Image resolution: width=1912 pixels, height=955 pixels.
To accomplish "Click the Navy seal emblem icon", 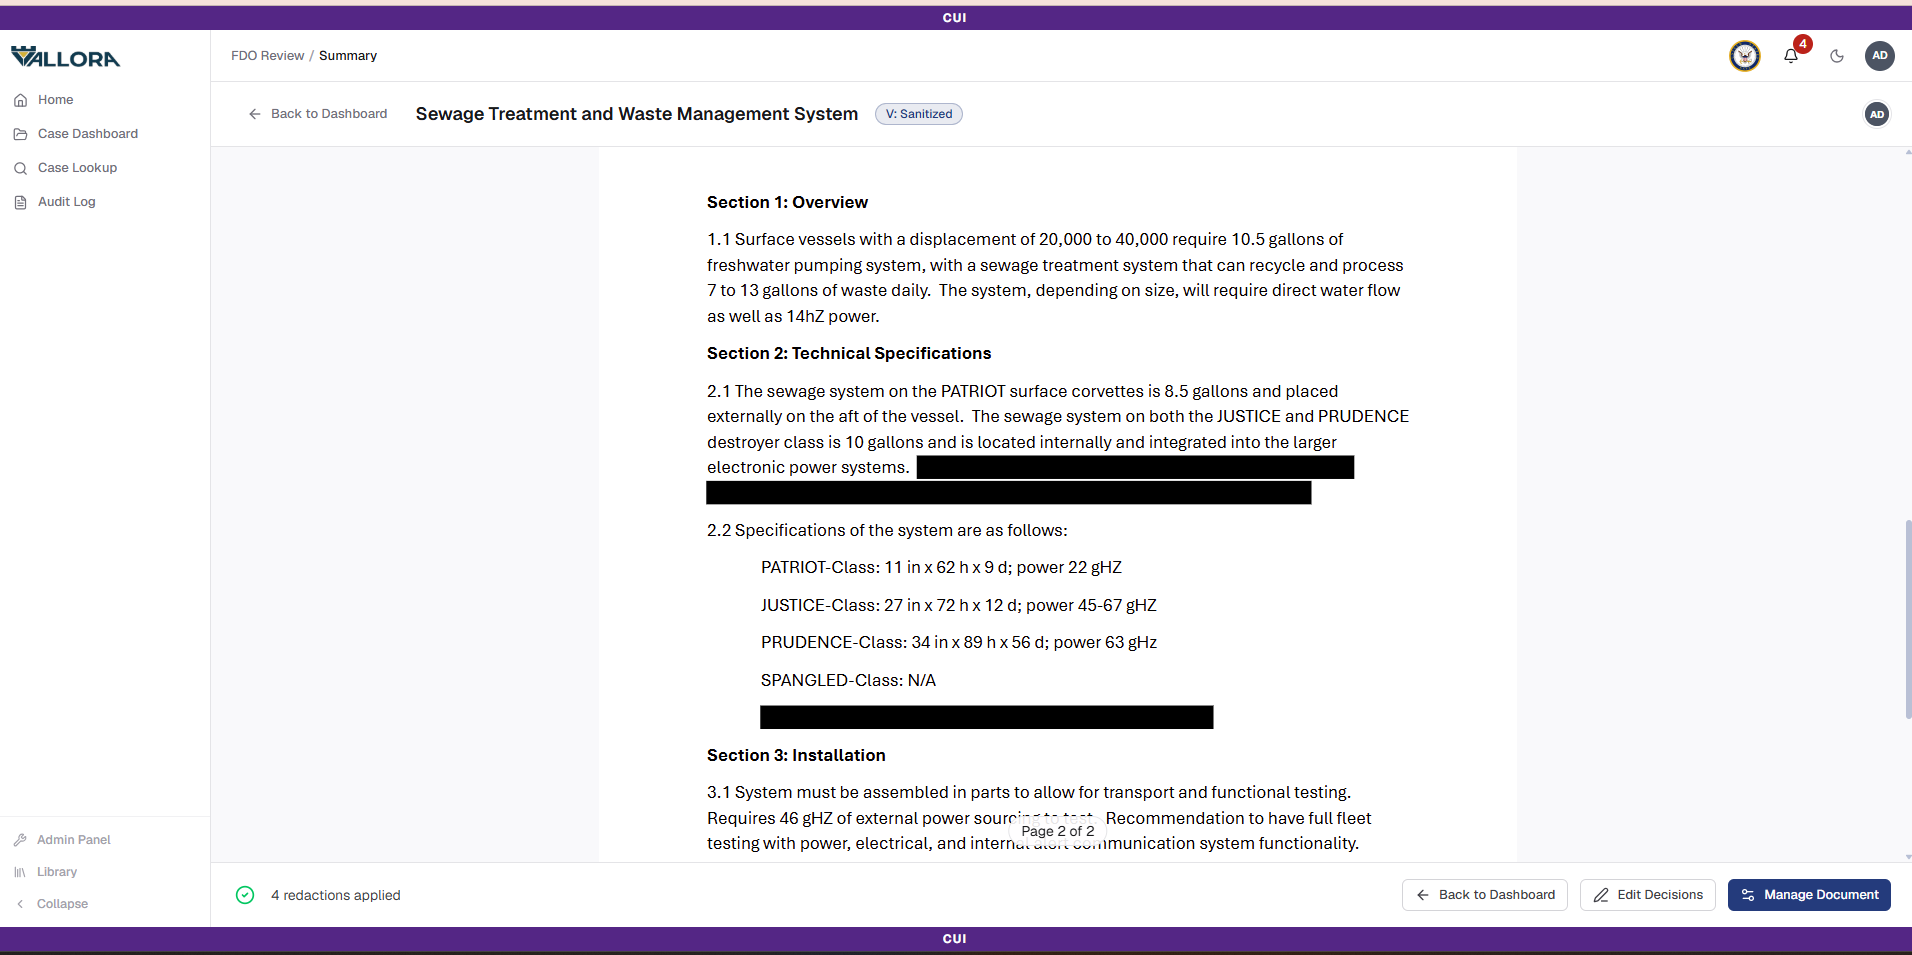I will pyautogui.click(x=1745, y=56).
